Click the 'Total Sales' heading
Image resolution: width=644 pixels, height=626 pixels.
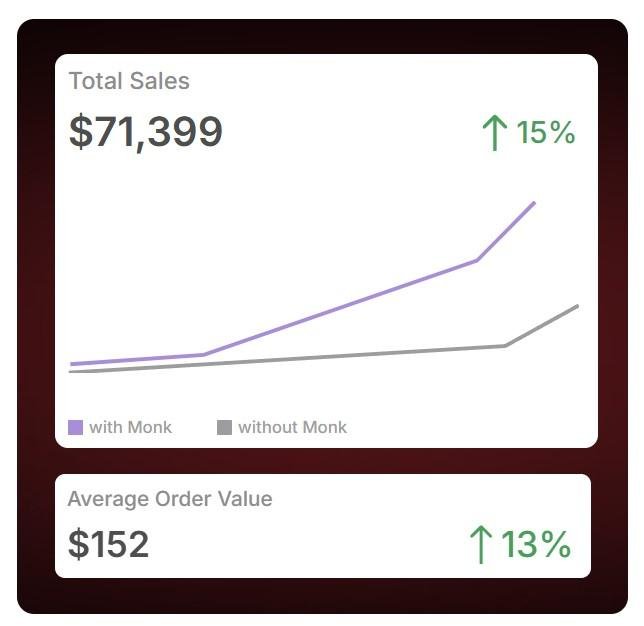(x=129, y=82)
